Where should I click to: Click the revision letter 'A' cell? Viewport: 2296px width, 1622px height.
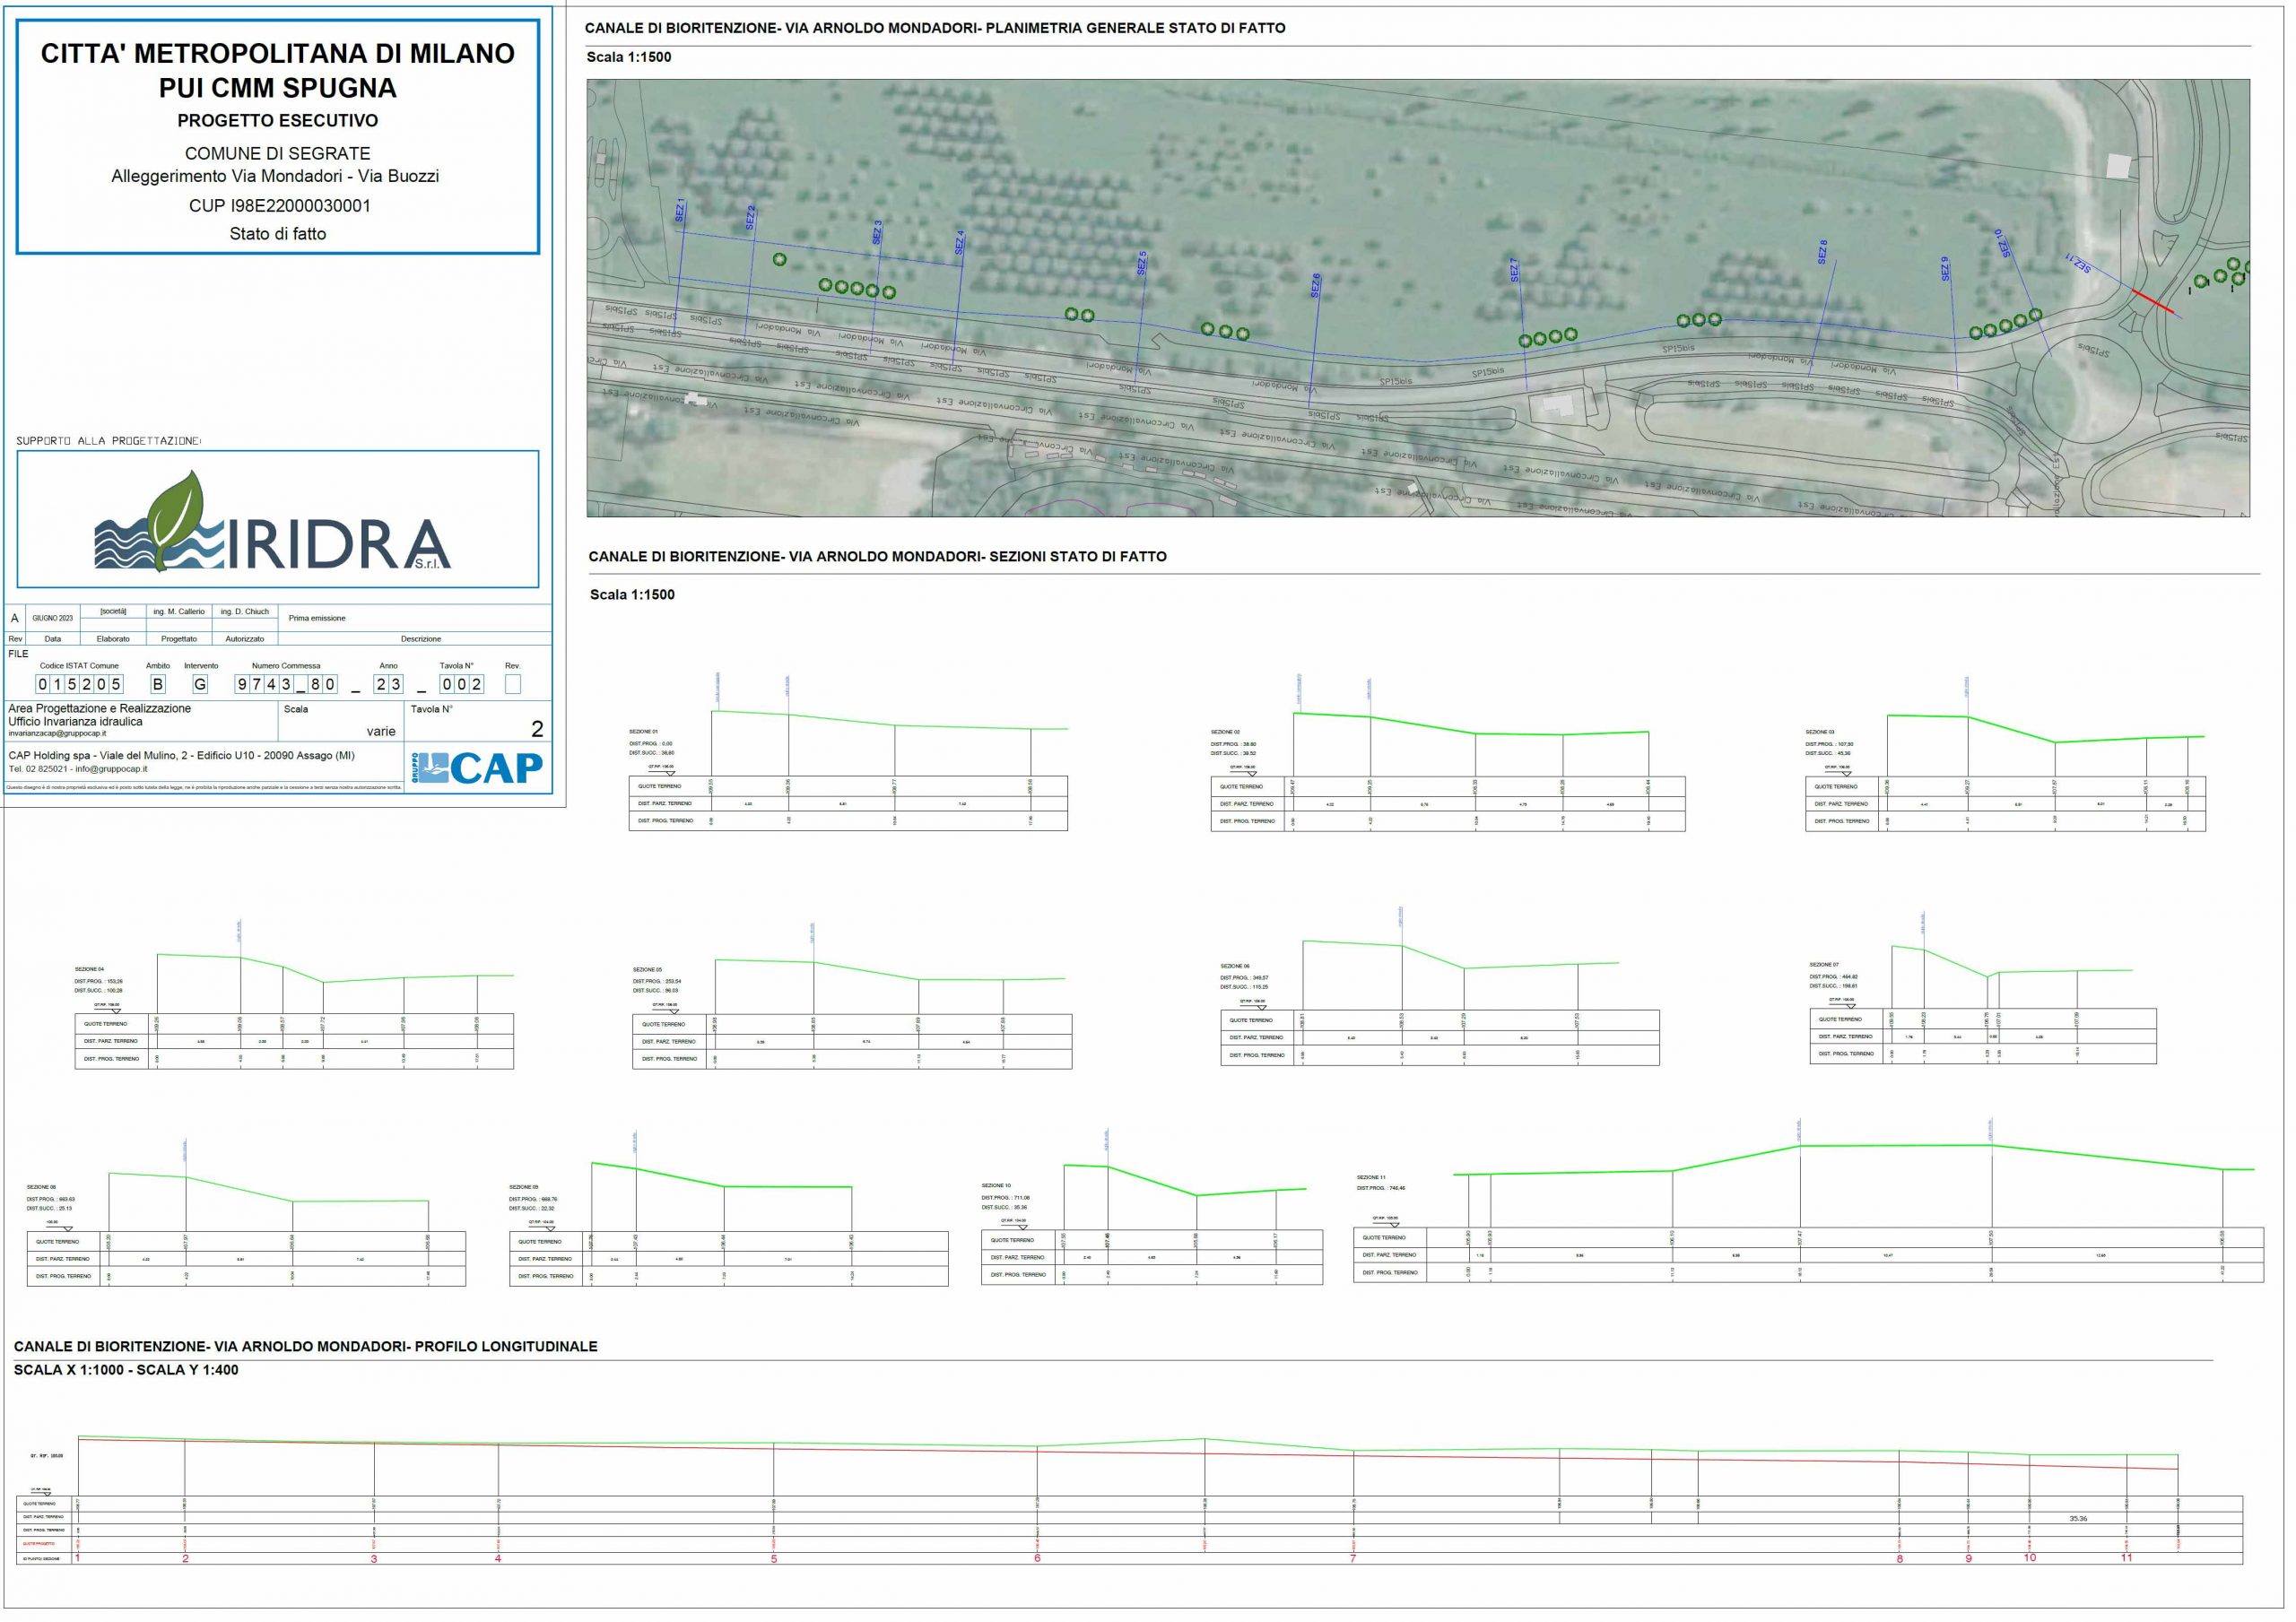15,619
